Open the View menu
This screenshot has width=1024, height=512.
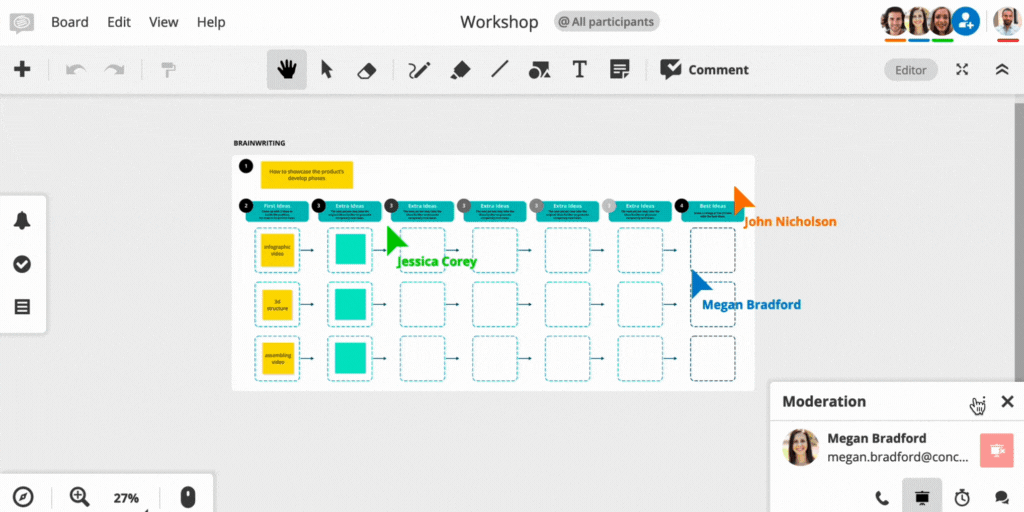pyautogui.click(x=164, y=22)
